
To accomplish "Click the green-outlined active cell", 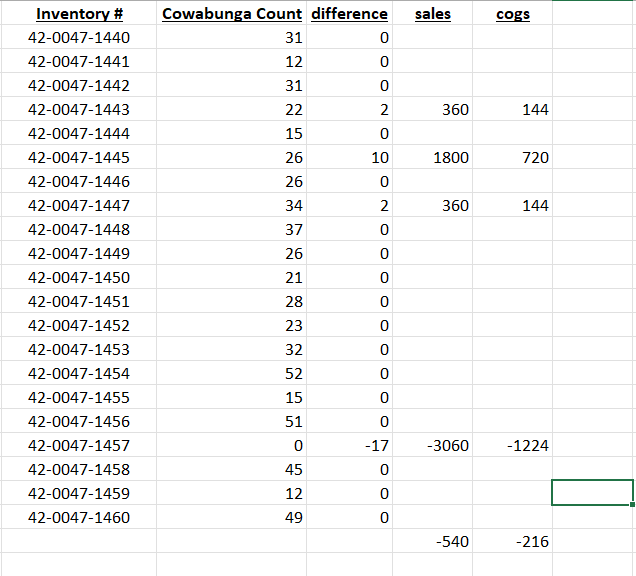I will (592, 492).
